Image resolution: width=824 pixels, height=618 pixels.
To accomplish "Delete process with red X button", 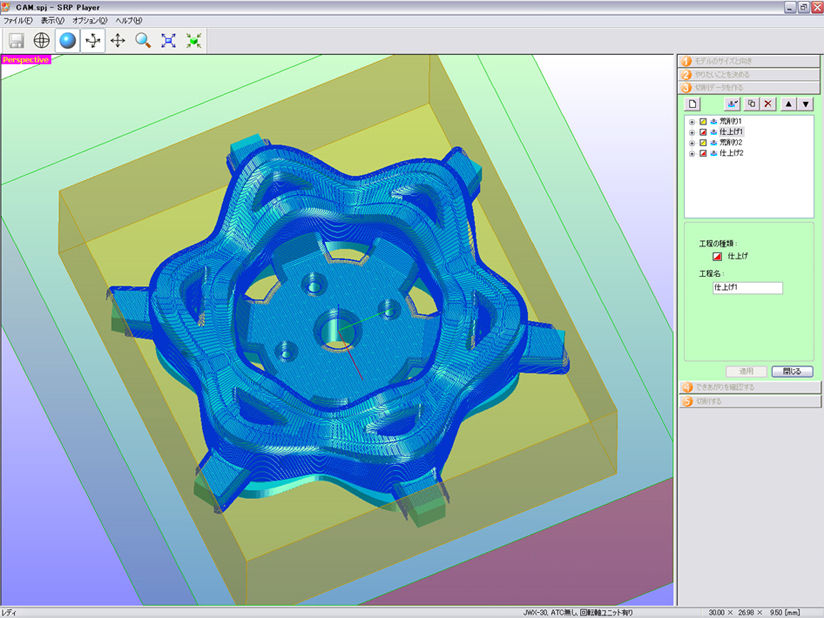I will click(768, 104).
